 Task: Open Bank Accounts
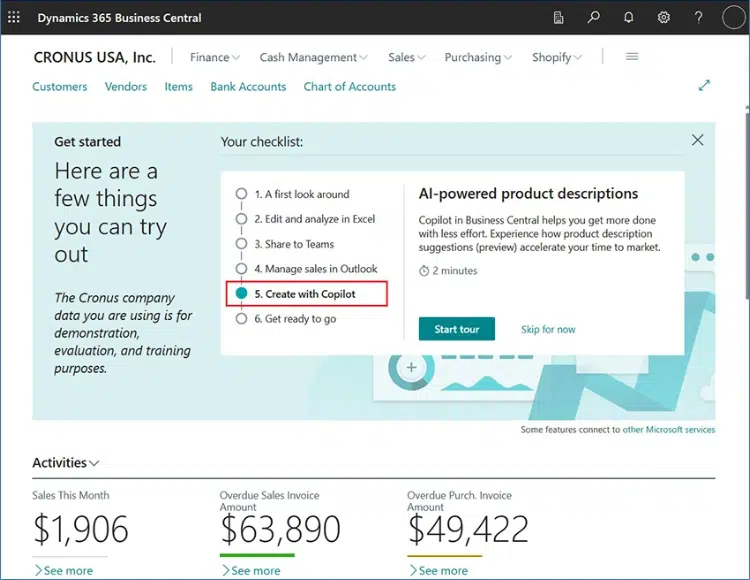click(x=248, y=87)
